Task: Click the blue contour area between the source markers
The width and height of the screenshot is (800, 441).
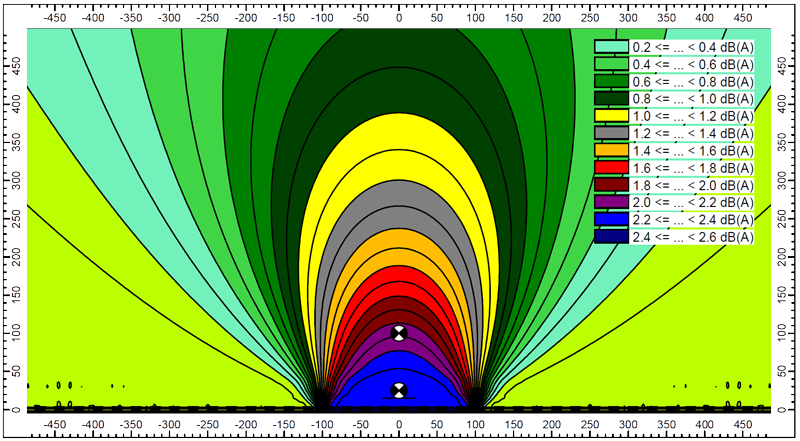Action: coord(399,365)
